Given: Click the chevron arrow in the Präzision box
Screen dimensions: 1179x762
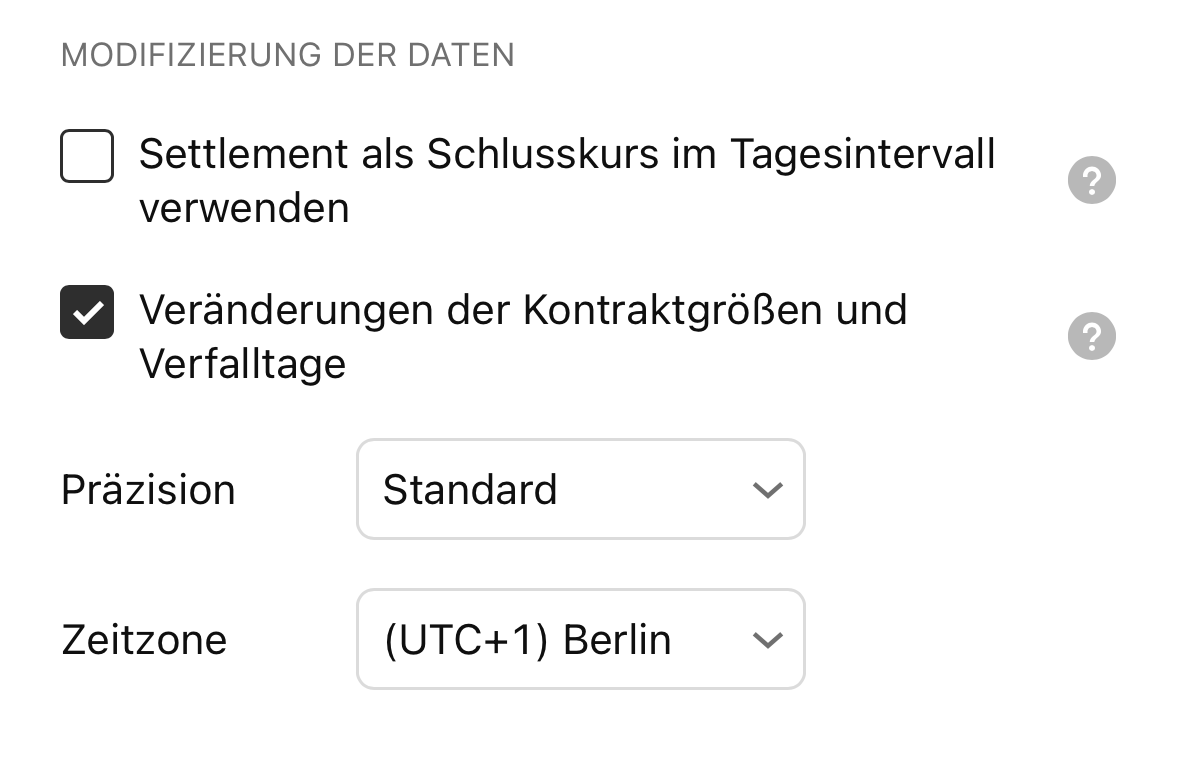Looking at the screenshot, I should (766, 490).
